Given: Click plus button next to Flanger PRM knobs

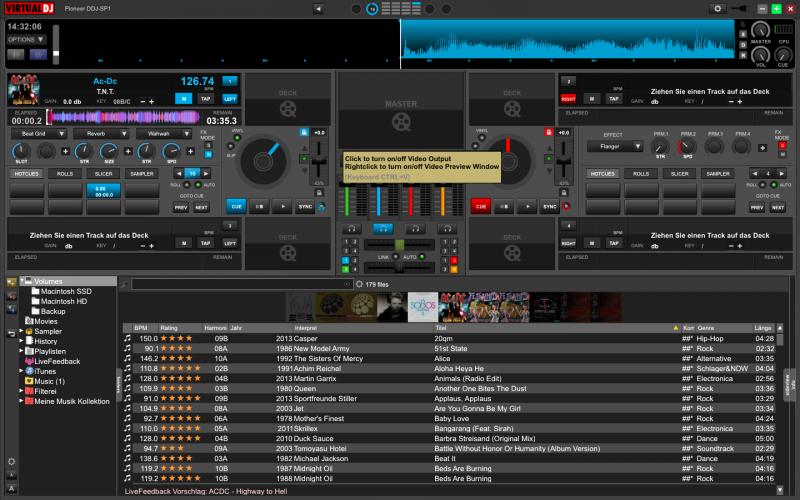Looking at the screenshot, I should point(762,148).
